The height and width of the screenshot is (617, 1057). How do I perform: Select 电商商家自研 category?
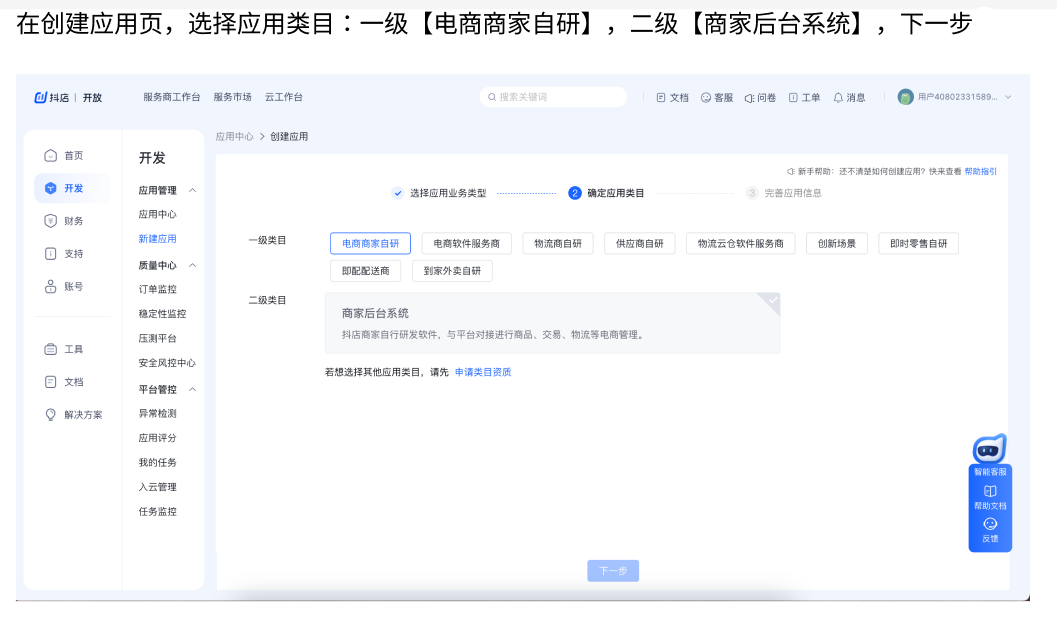pos(370,243)
